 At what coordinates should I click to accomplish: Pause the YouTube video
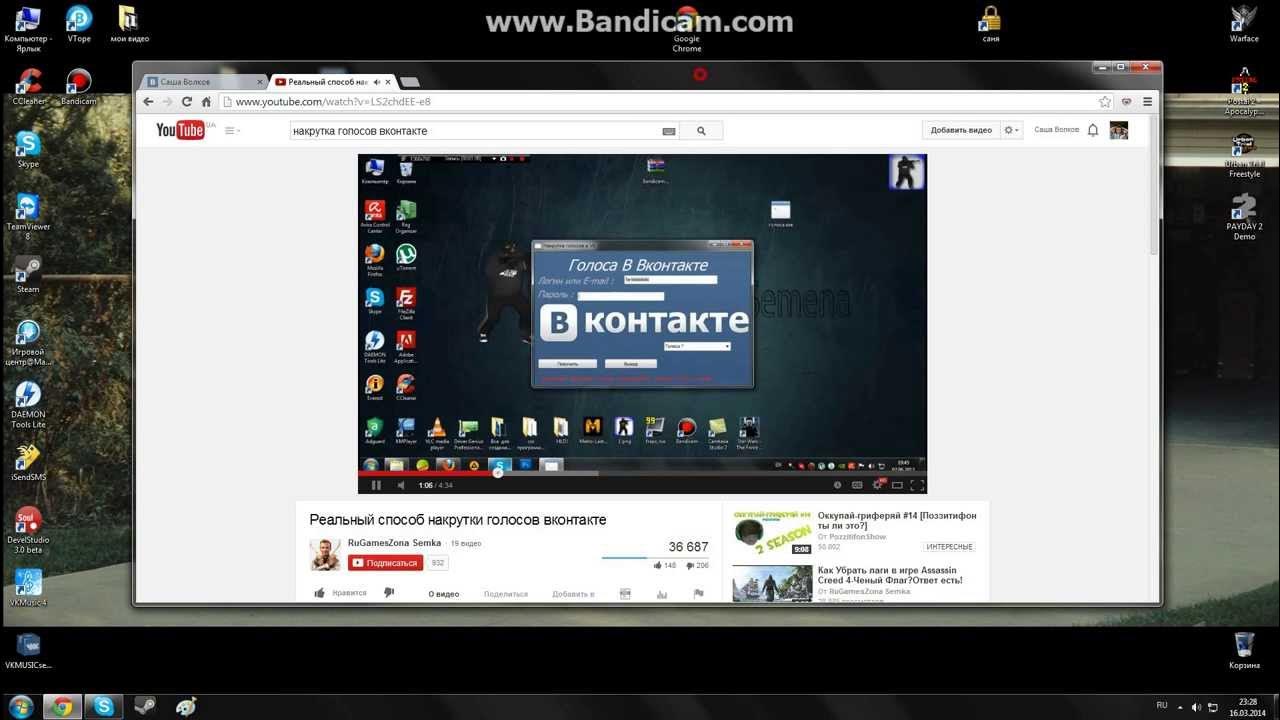tap(376, 485)
